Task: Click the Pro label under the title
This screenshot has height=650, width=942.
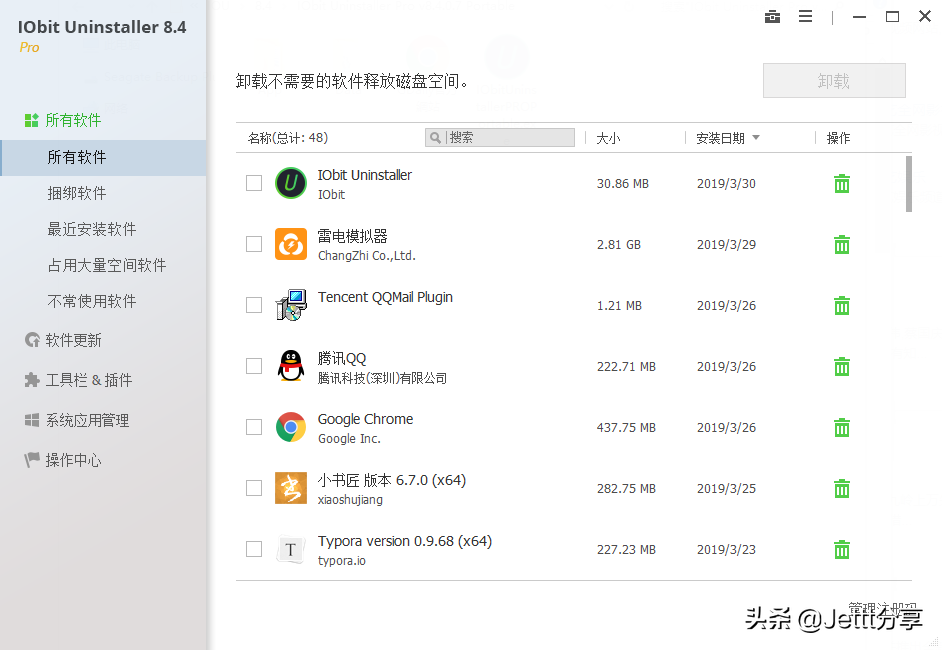Action: tap(29, 47)
